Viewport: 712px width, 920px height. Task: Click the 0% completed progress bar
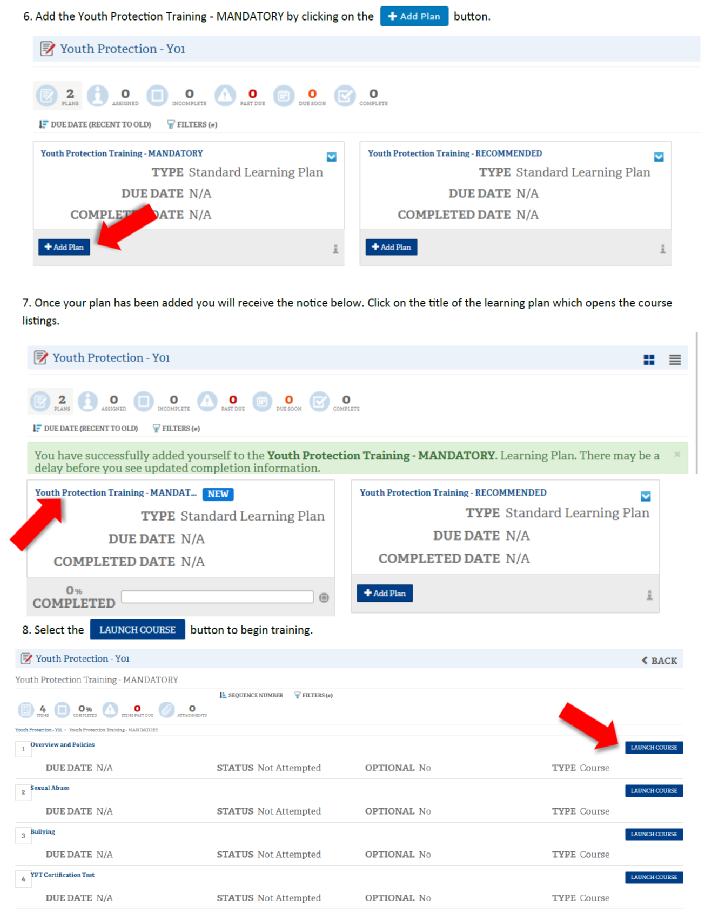click(x=217, y=597)
